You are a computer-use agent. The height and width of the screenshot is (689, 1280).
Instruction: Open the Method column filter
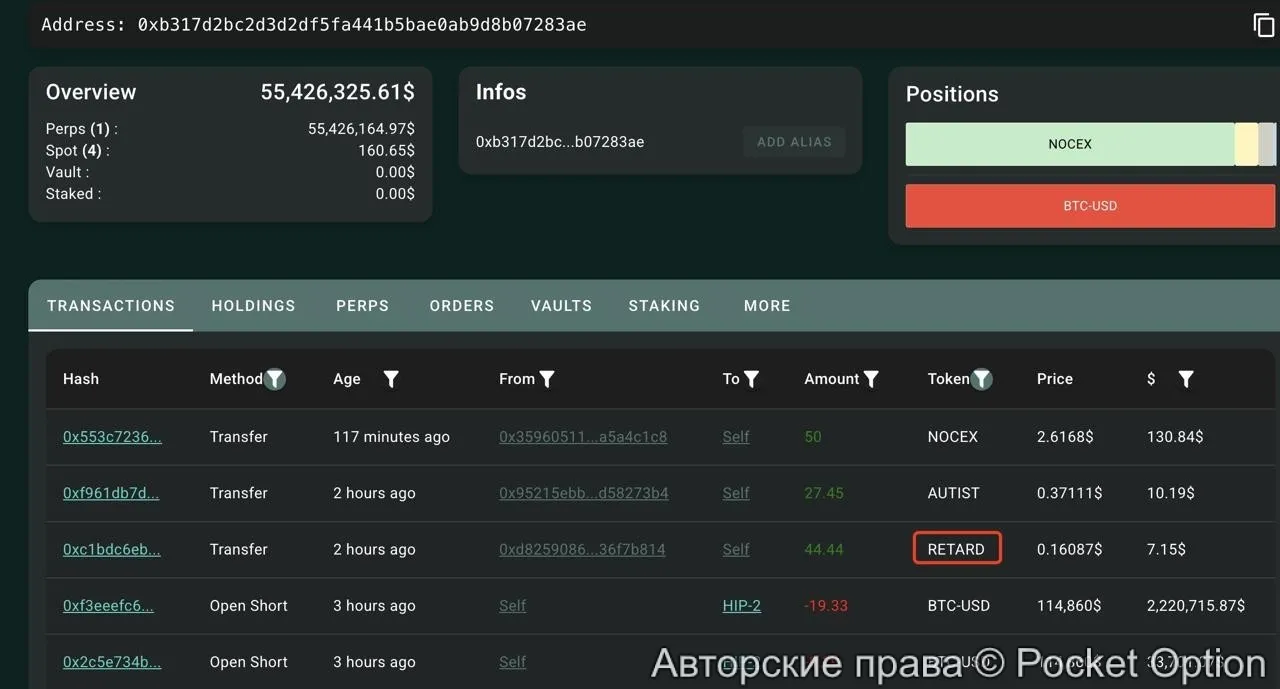click(x=275, y=379)
